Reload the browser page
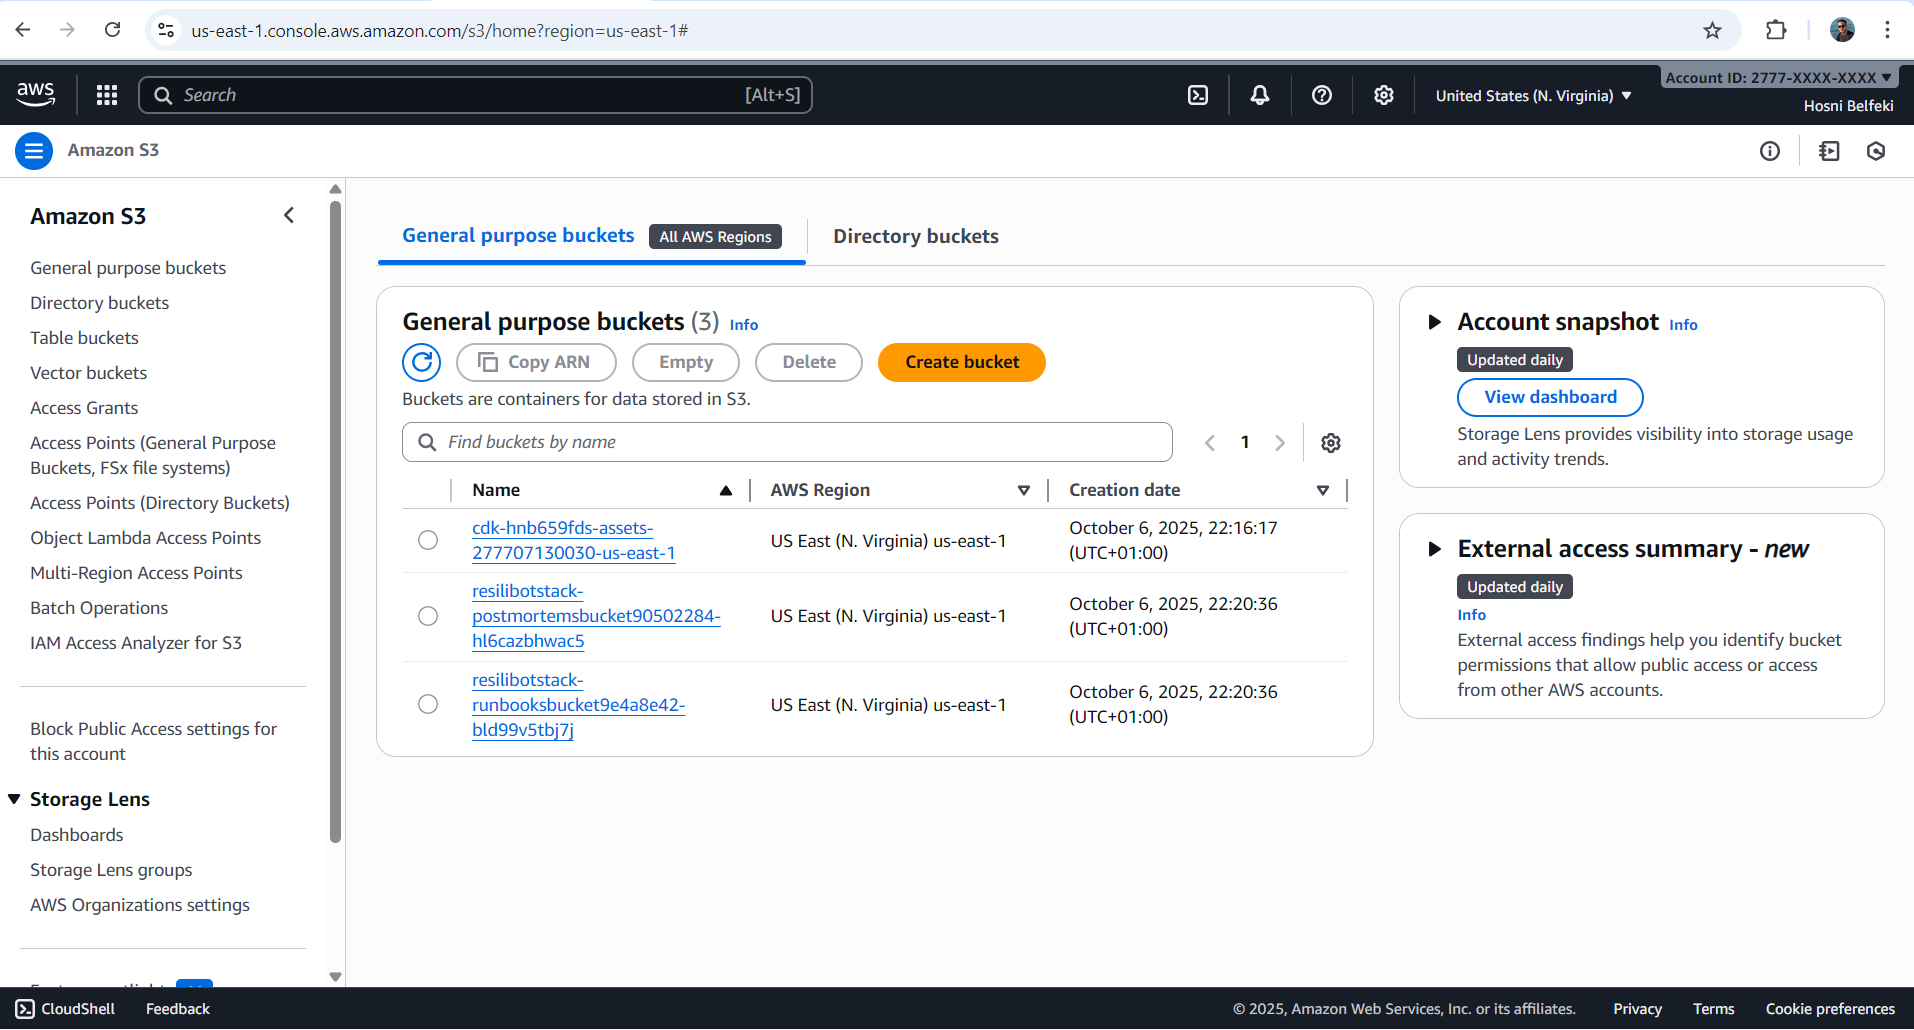Screen dimensions: 1914x1030 113,30
